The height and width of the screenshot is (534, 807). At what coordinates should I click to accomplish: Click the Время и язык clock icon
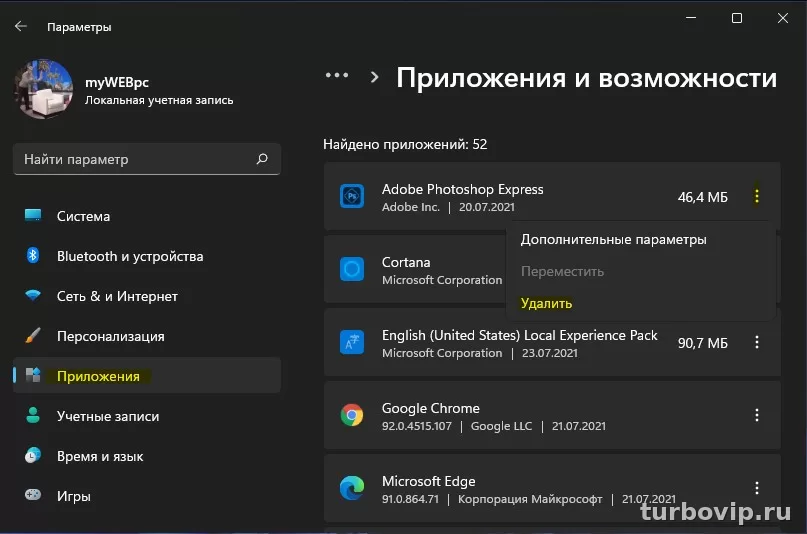point(33,455)
